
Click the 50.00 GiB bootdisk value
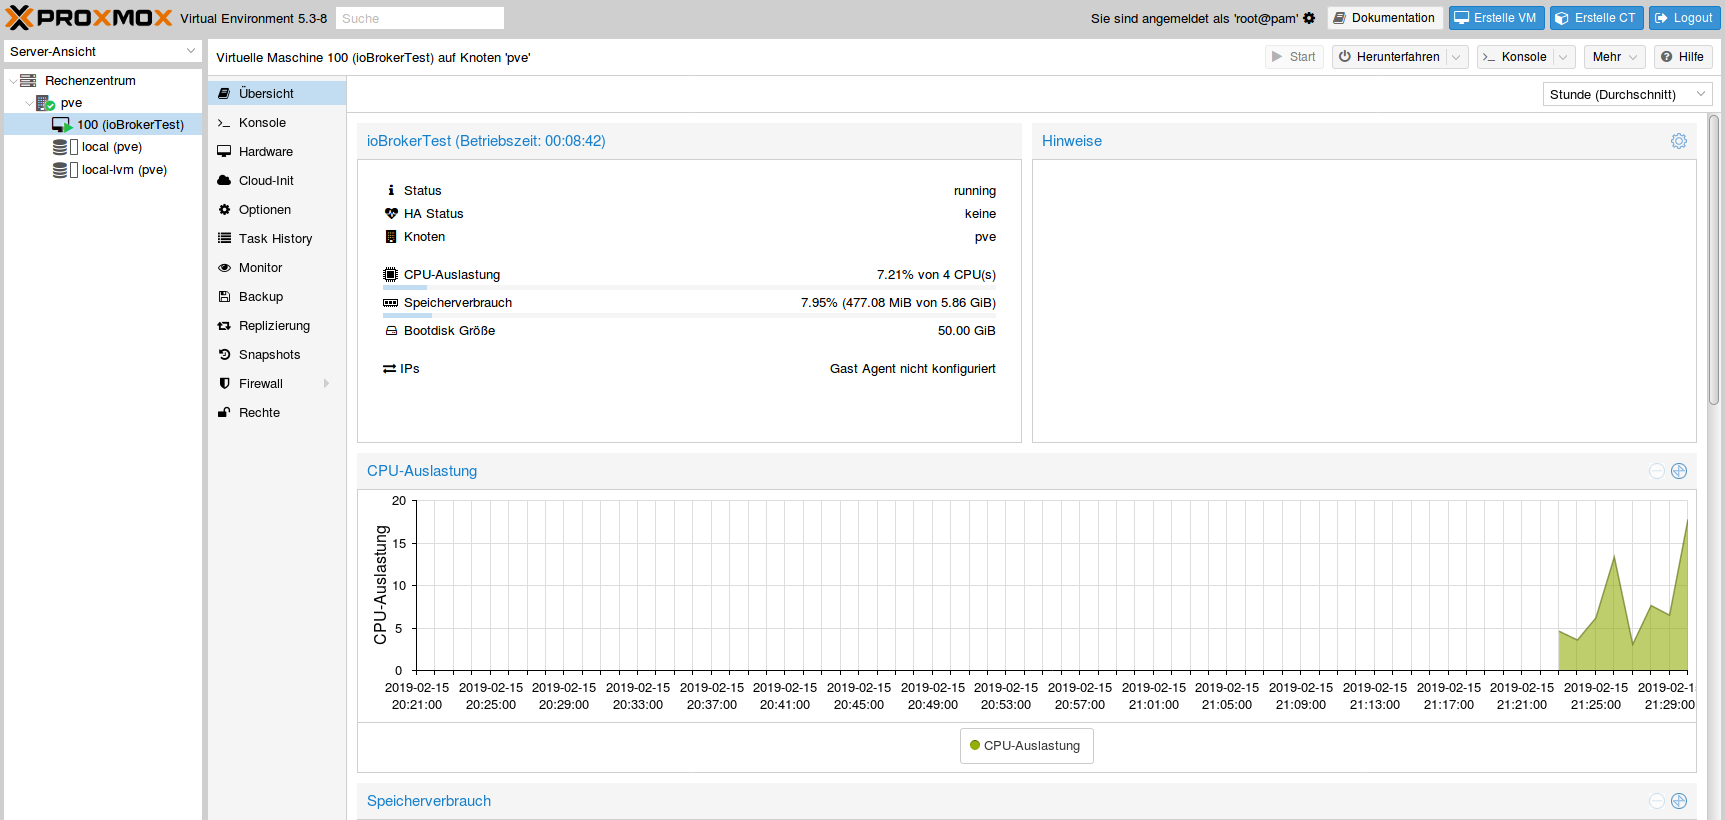click(x=967, y=331)
